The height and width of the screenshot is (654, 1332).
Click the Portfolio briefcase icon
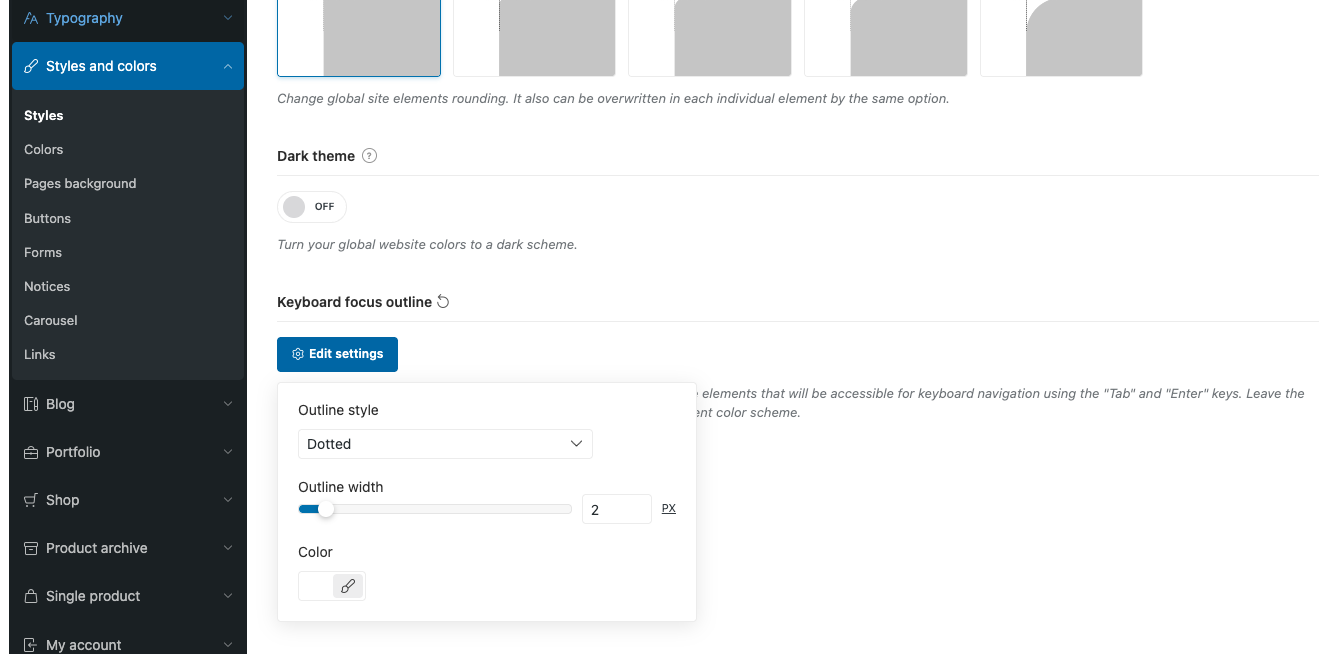pos(31,452)
